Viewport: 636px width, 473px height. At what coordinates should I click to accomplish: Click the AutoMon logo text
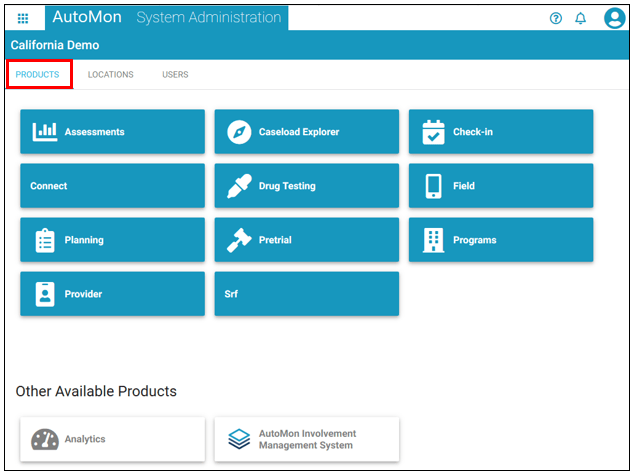pyautogui.click(x=87, y=17)
